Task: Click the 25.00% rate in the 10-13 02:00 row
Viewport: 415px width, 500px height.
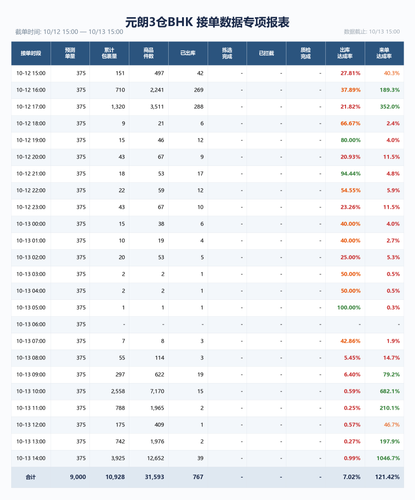Action: (350, 257)
